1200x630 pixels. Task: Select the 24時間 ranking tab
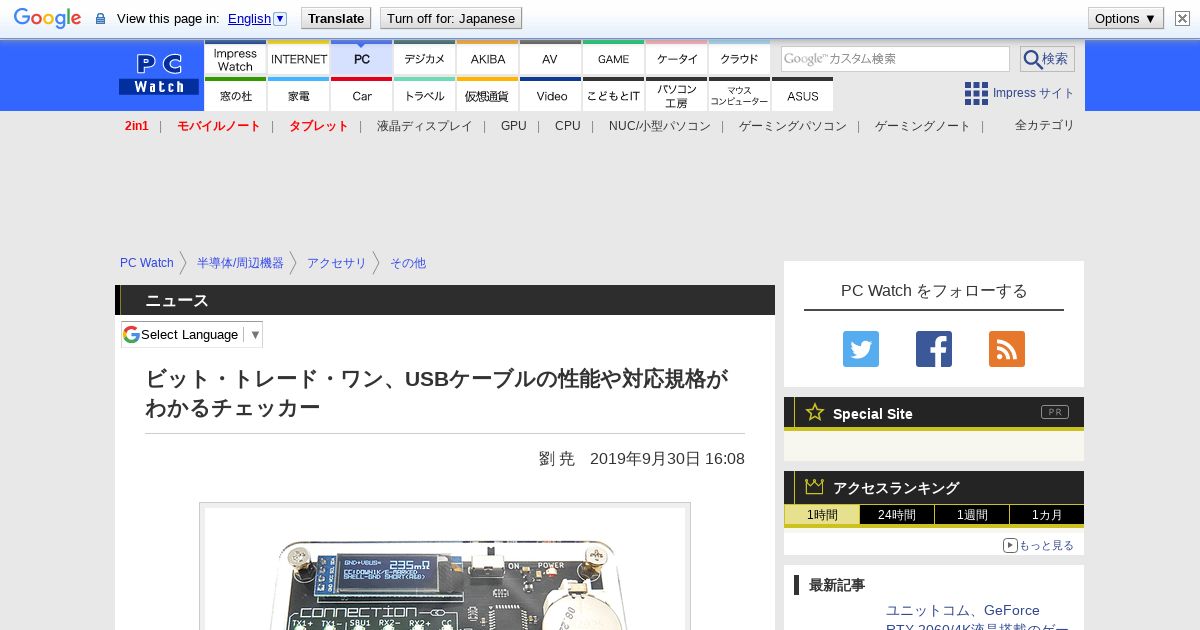[x=897, y=515]
